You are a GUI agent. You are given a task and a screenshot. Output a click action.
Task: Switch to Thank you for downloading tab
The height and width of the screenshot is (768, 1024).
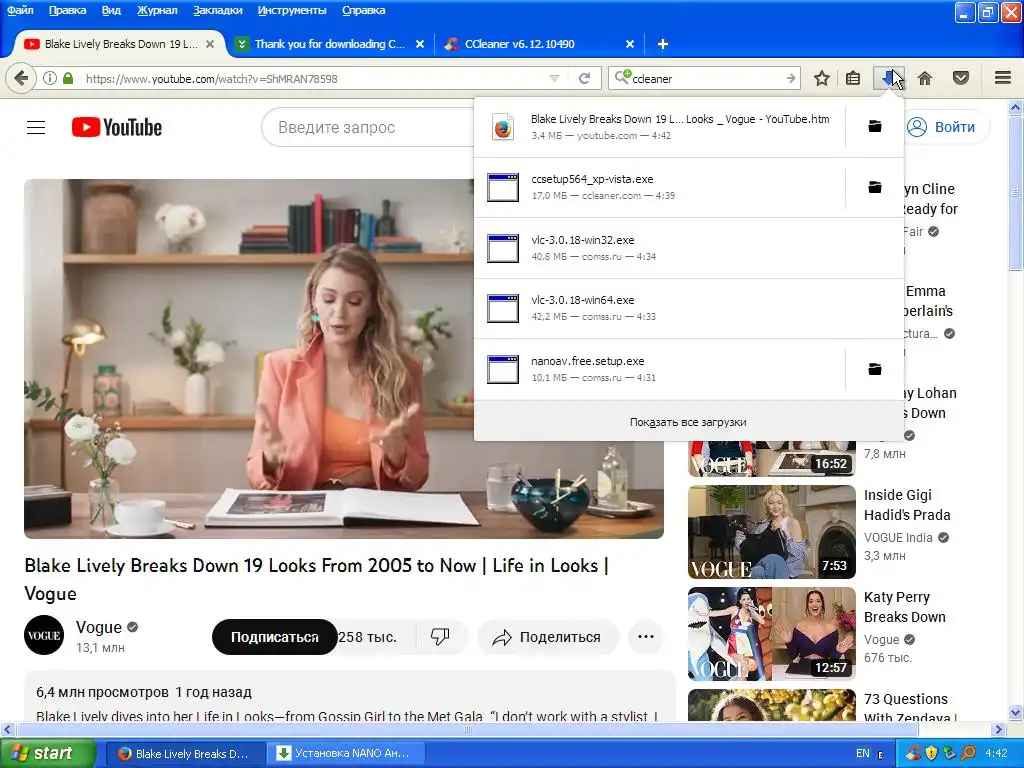(330, 44)
